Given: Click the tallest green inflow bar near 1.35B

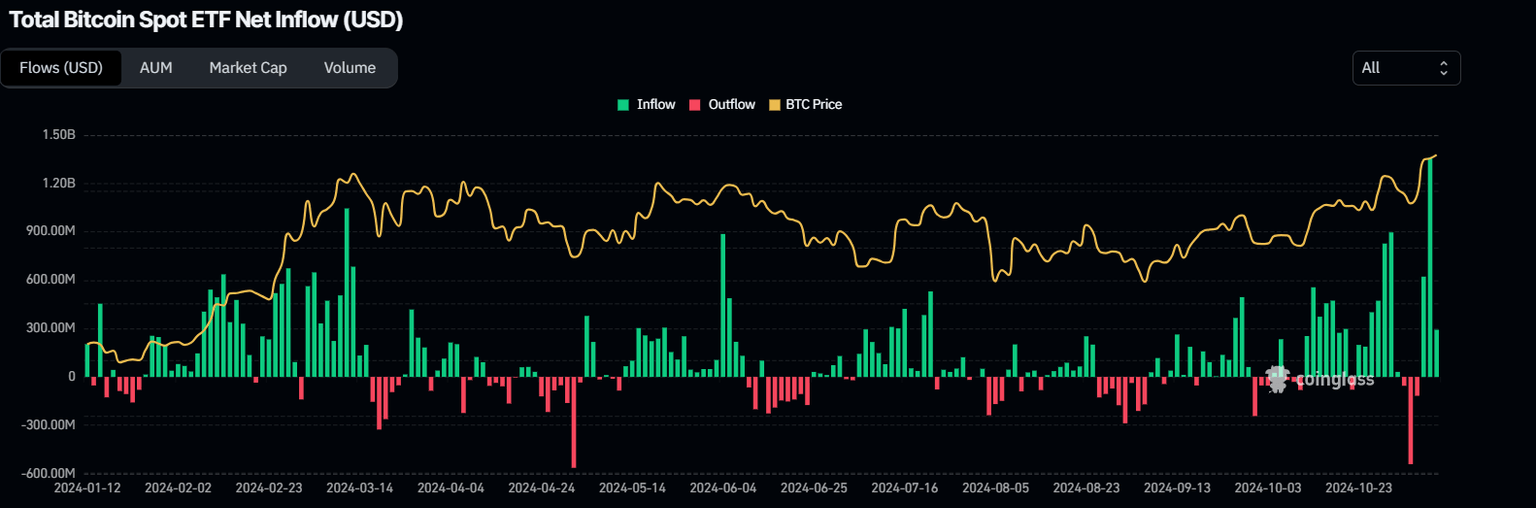Looking at the screenshot, I should (1430, 267).
